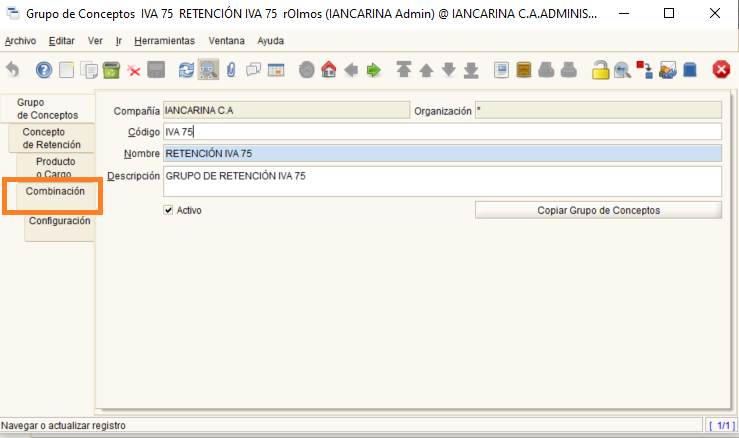This screenshot has width=739, height=438.
Task: Go to previous record up arrow
Action: click(x=426, y=70)
